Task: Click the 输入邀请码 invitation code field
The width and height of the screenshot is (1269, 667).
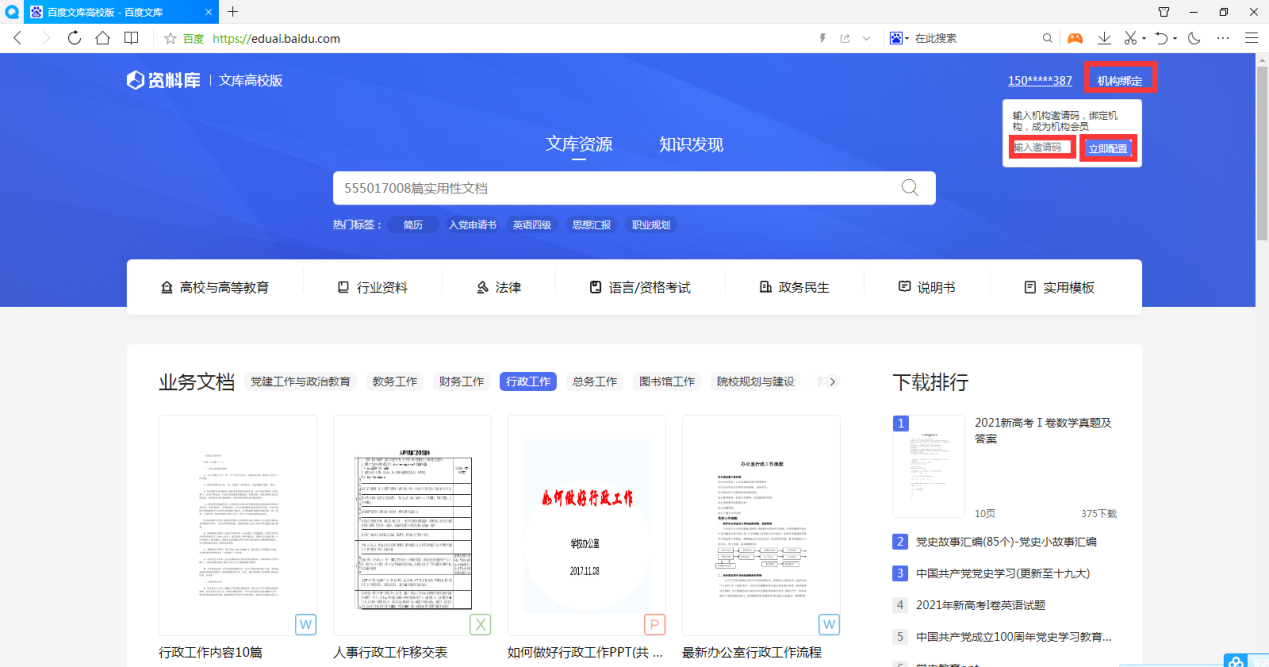Action: tap(1042, 148)
